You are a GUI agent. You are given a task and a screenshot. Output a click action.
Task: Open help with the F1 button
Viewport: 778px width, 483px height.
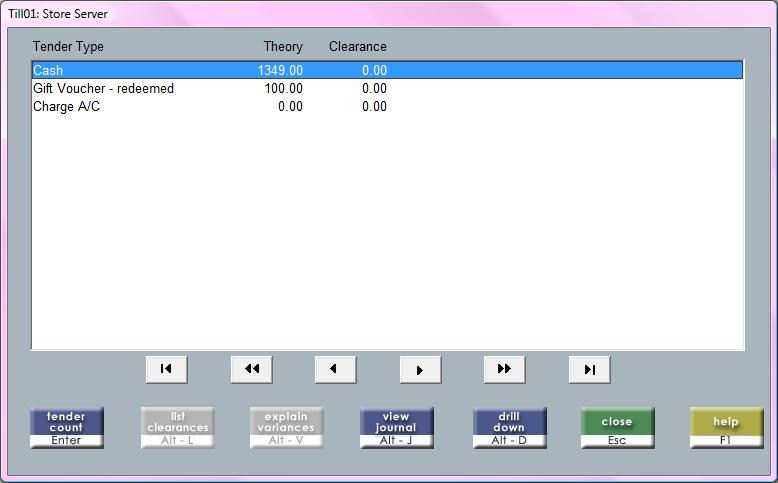(x=726, y=428)
